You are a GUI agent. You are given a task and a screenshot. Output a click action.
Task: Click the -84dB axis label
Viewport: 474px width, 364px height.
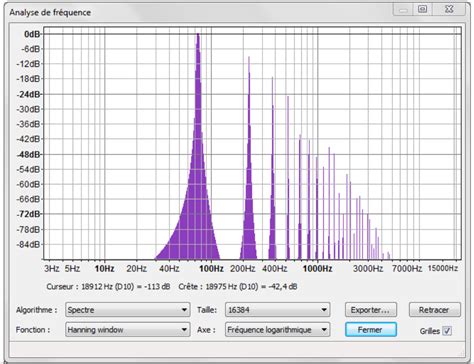point(28,244)
